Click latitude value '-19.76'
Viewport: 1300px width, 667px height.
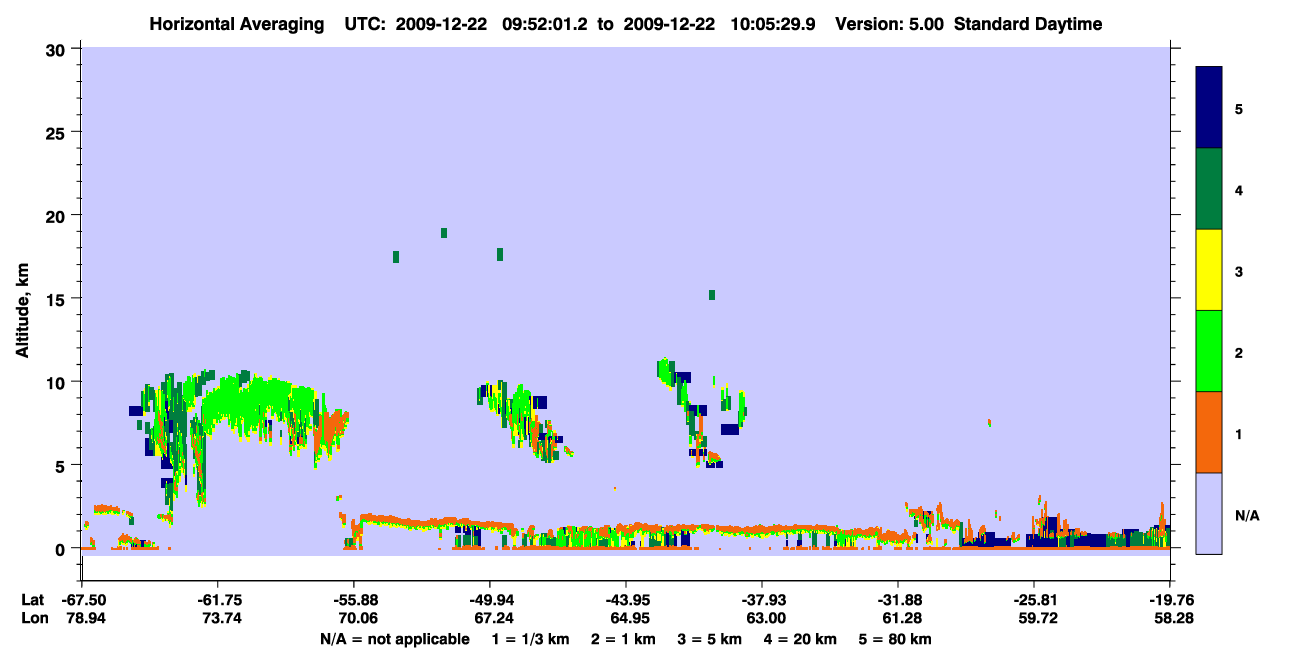pyautogui.click(x=1170, y=600)
